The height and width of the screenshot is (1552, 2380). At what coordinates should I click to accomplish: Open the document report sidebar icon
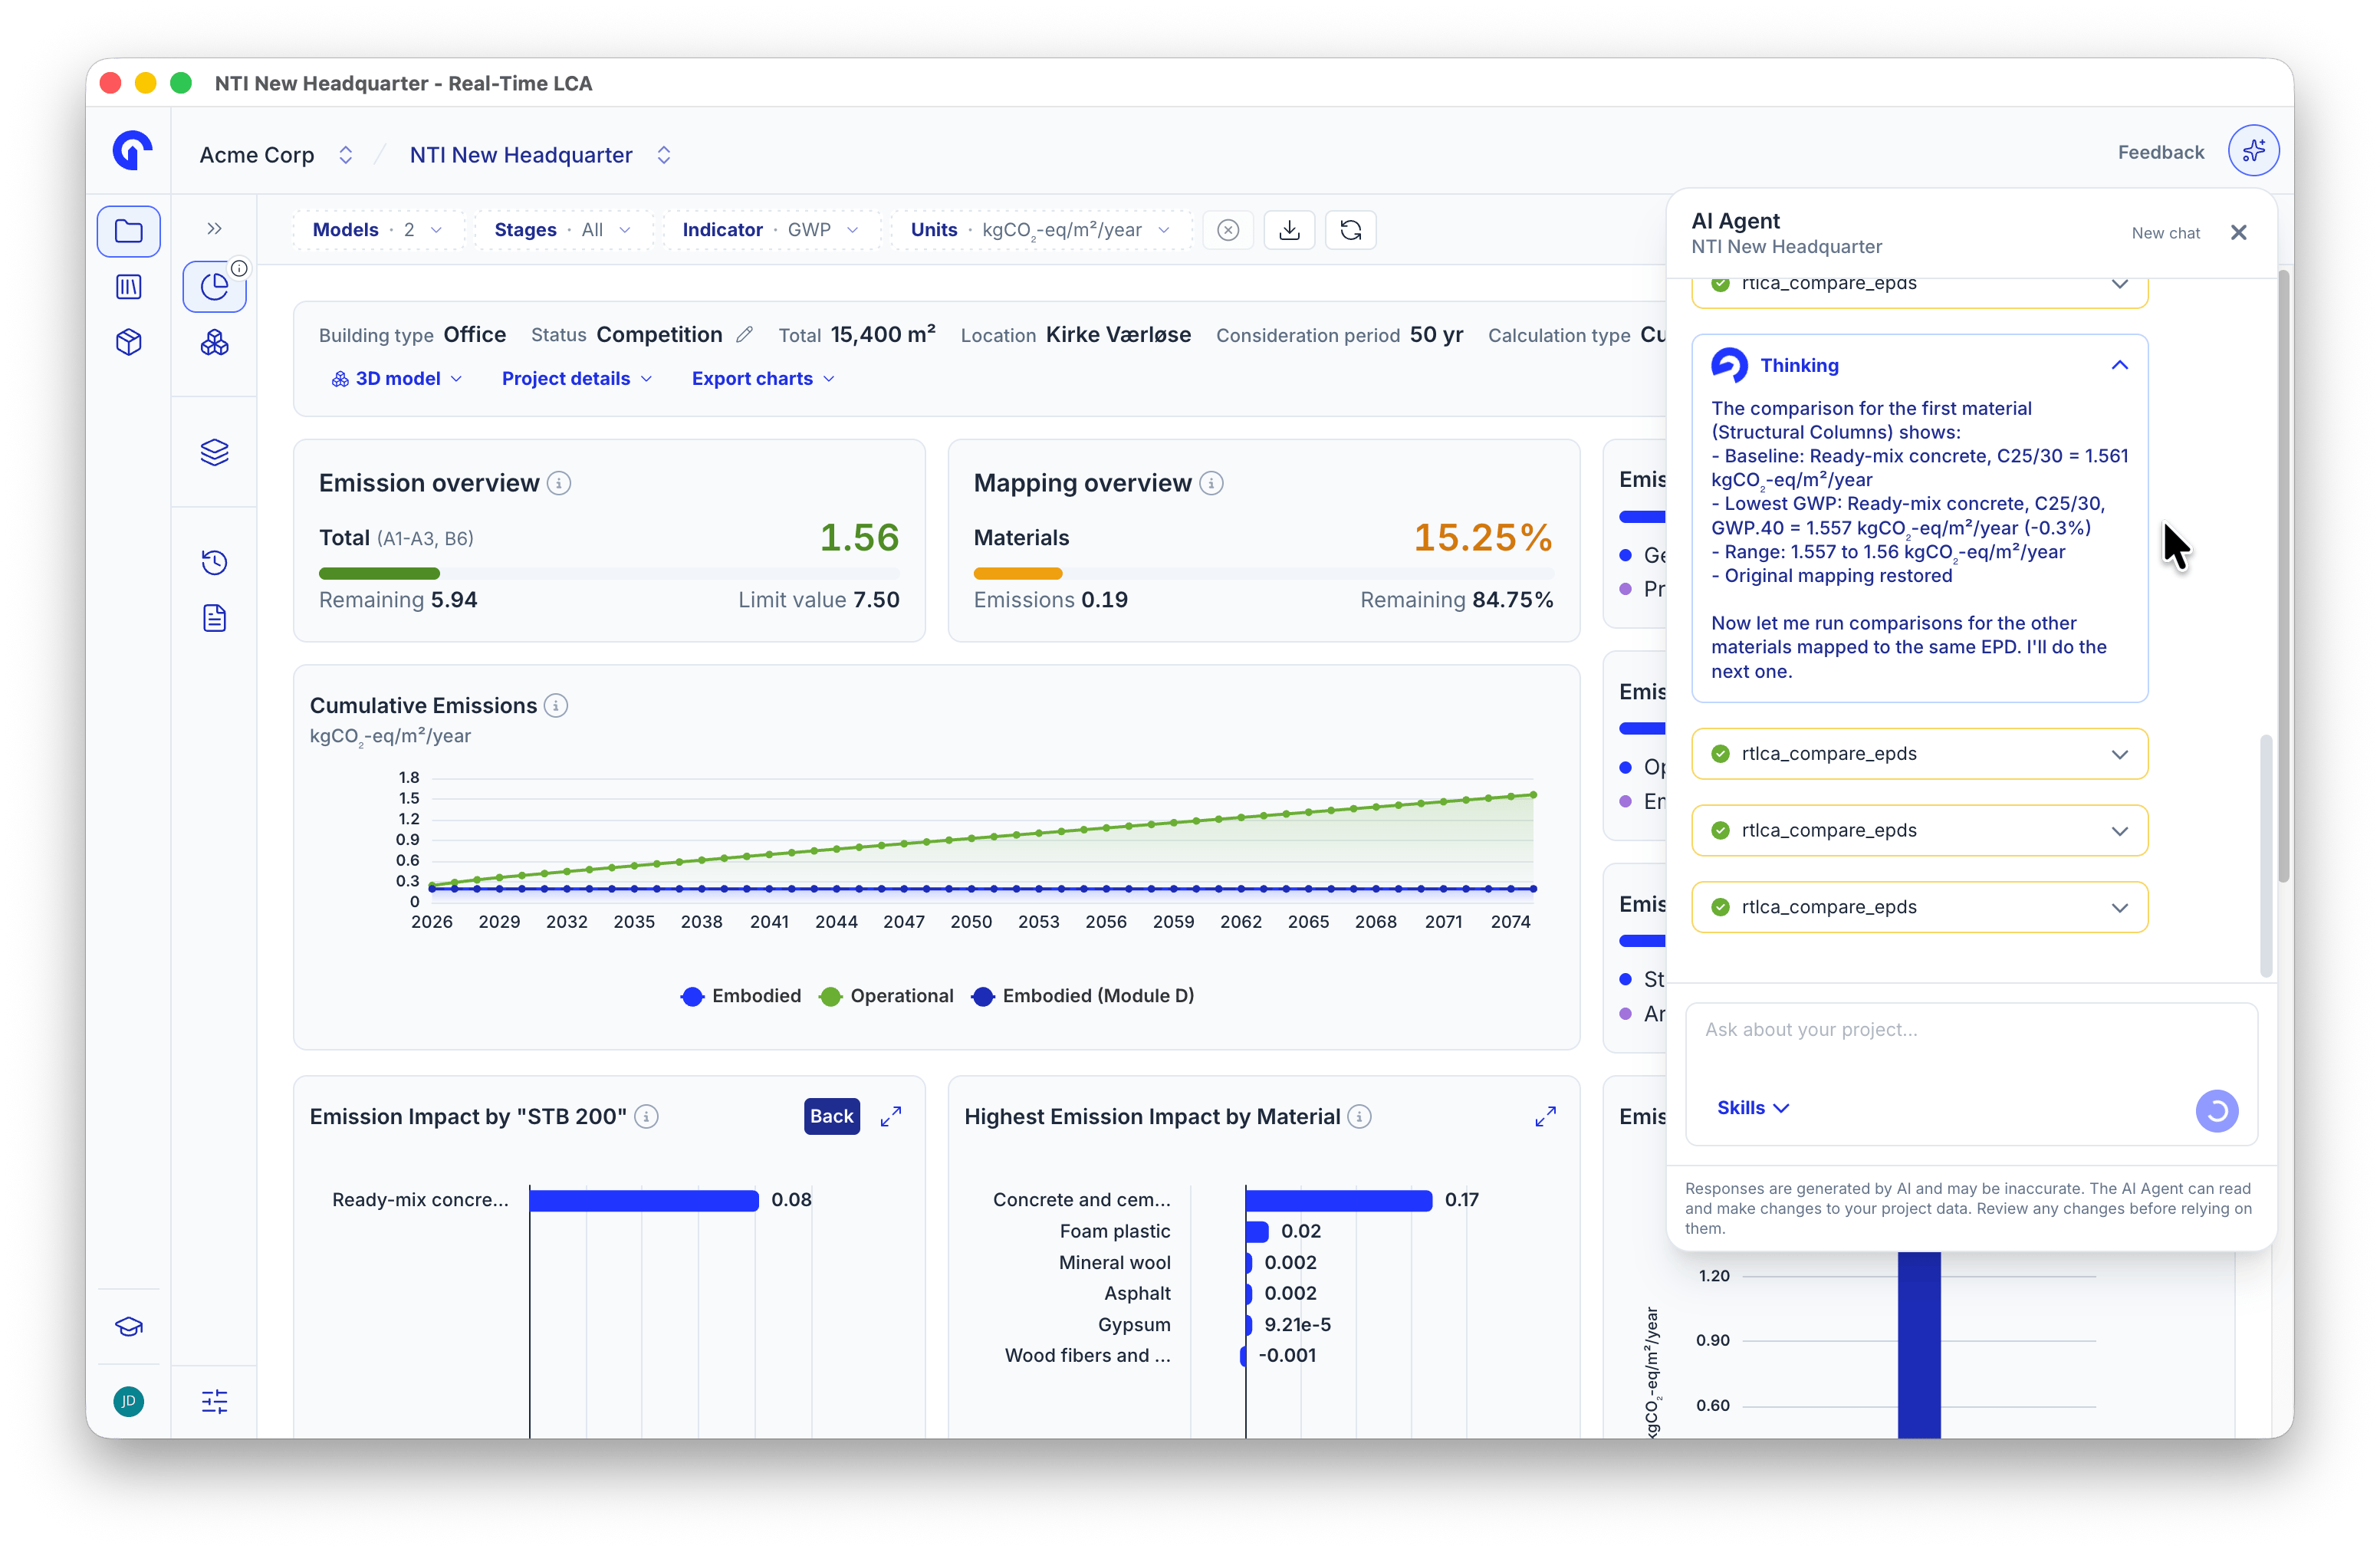(x=215, y=618)
